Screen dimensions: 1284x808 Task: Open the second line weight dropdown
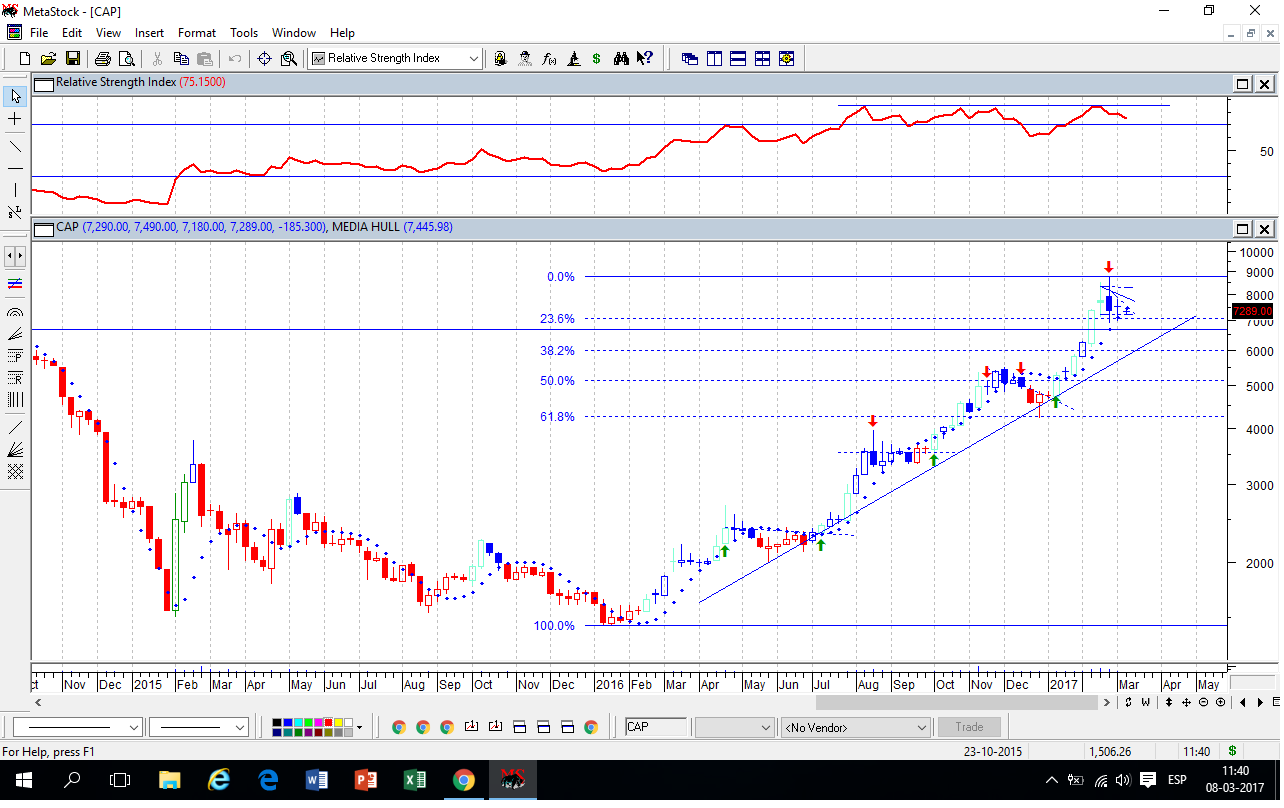point(239,727)
